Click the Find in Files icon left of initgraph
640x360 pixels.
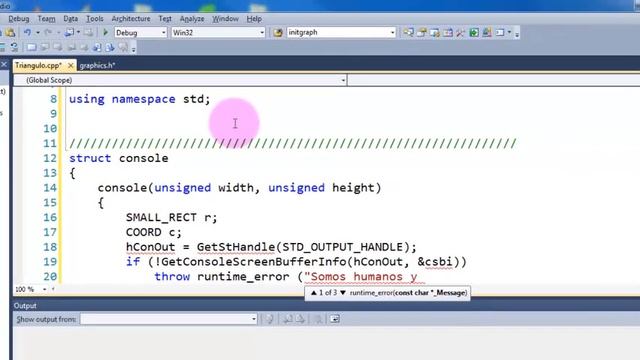(x=278, y=33)
